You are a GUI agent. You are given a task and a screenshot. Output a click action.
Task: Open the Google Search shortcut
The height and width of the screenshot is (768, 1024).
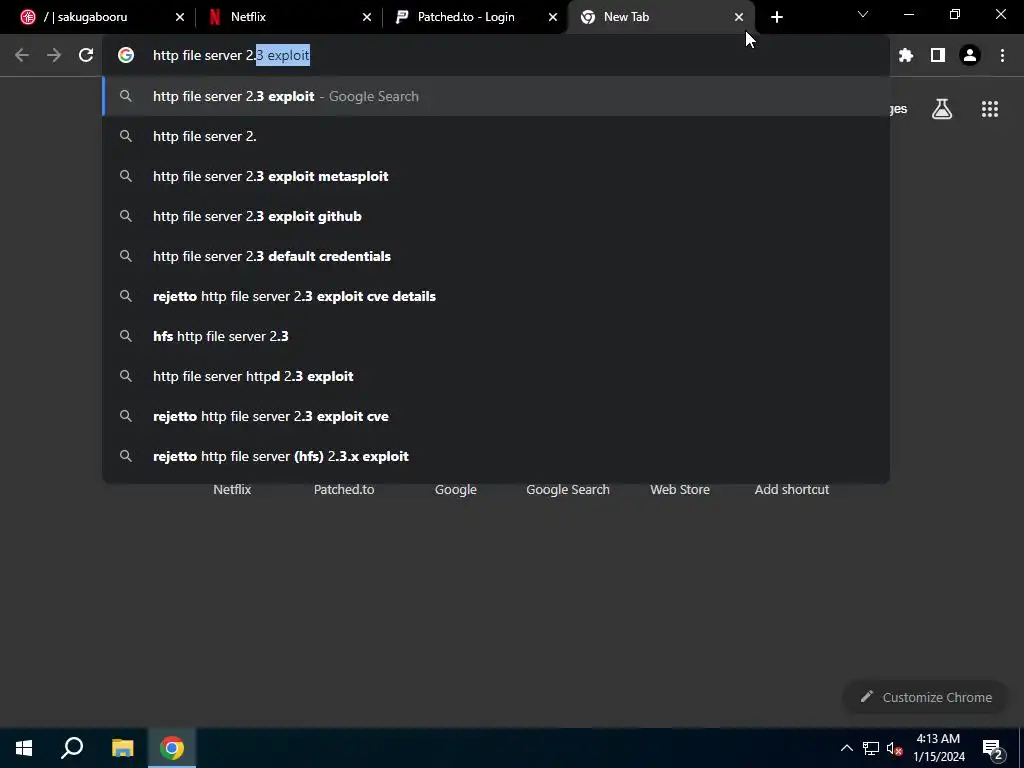tap(568, 490)
